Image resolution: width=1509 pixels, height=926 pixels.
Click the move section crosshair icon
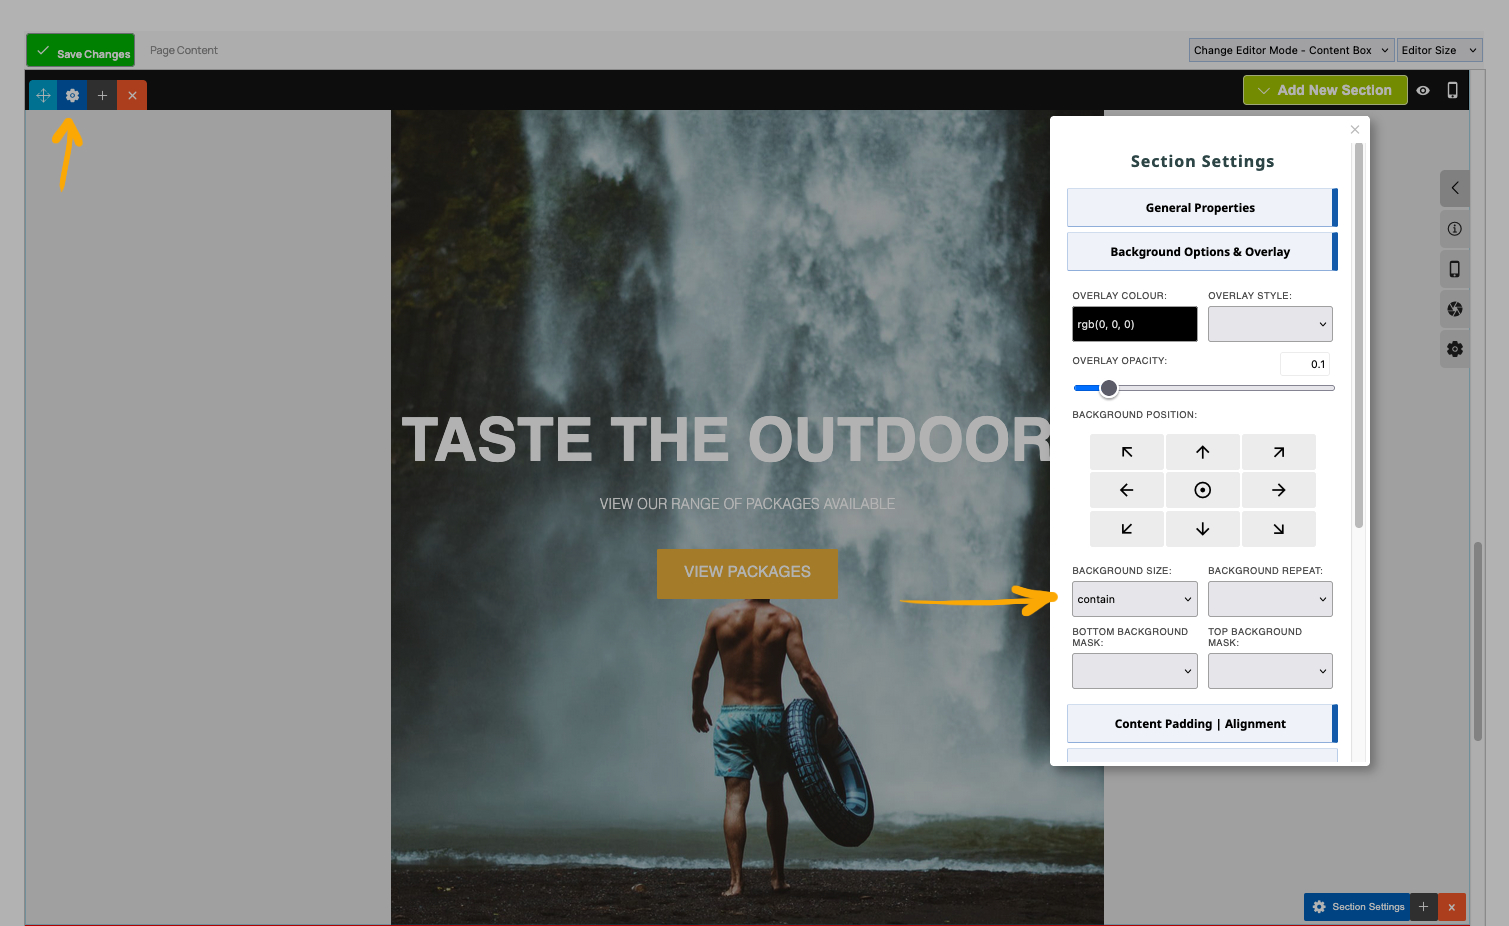click(x=43, y=95)
